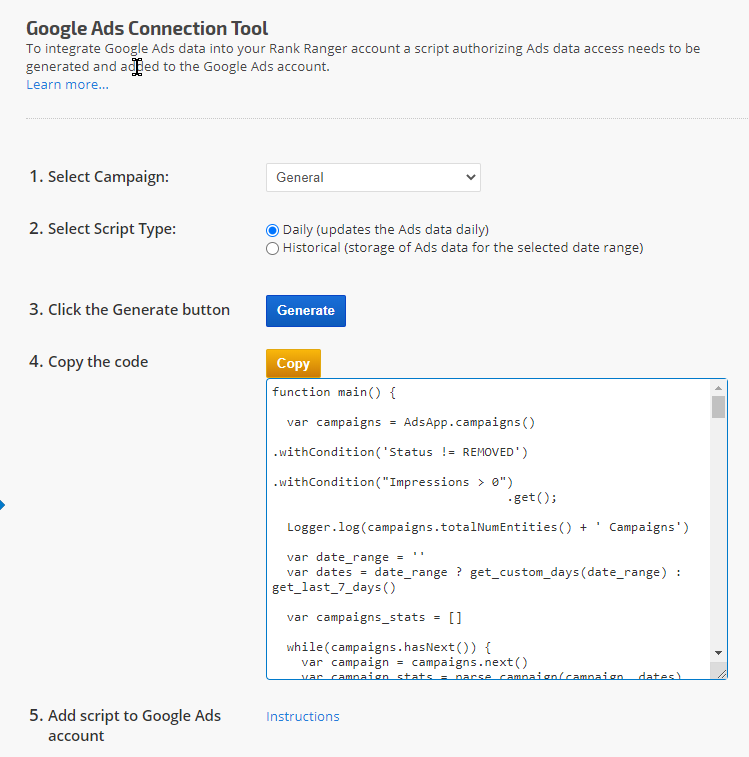
Task: Click the orange Copy button
Action: click(x=293, y=364)
